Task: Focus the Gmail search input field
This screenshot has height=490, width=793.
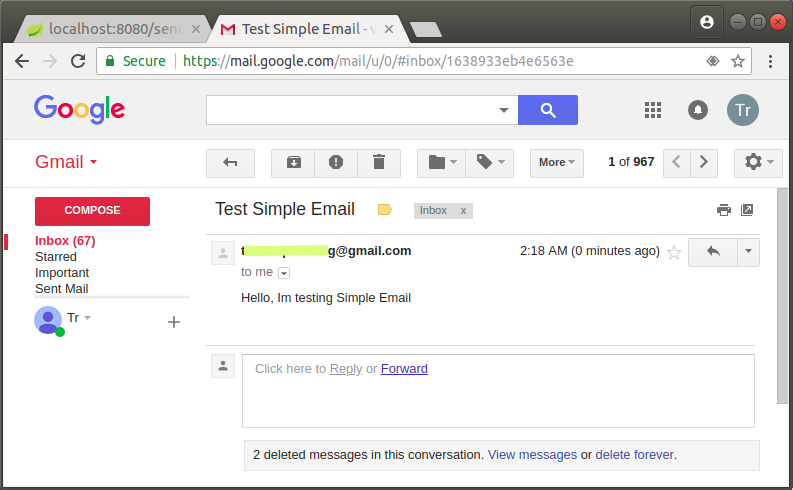Action: pyautogui.click(x=351, y=110)
